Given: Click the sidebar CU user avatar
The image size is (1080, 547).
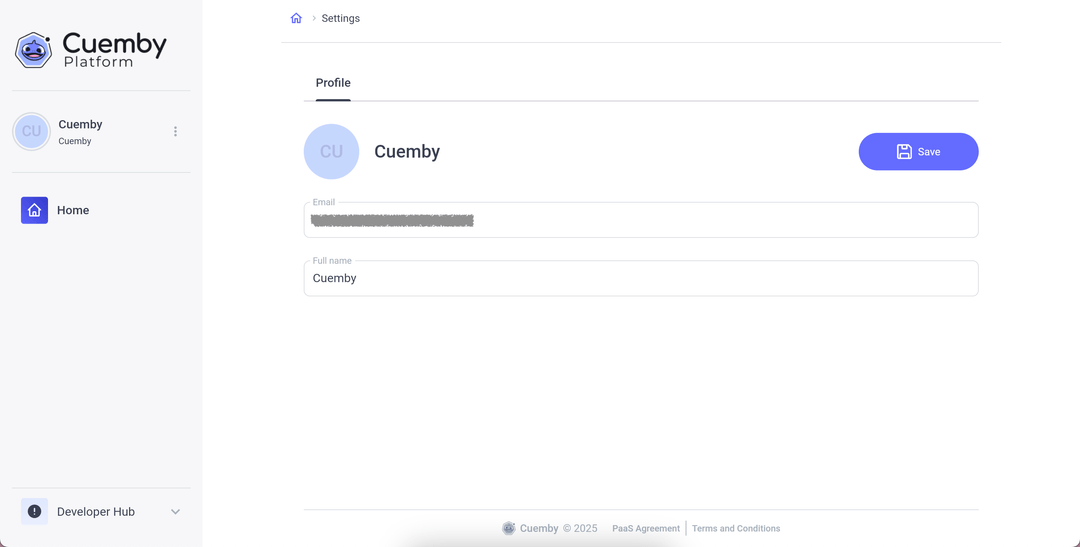Looking at the screenshot, I should [x=32, y=131].
